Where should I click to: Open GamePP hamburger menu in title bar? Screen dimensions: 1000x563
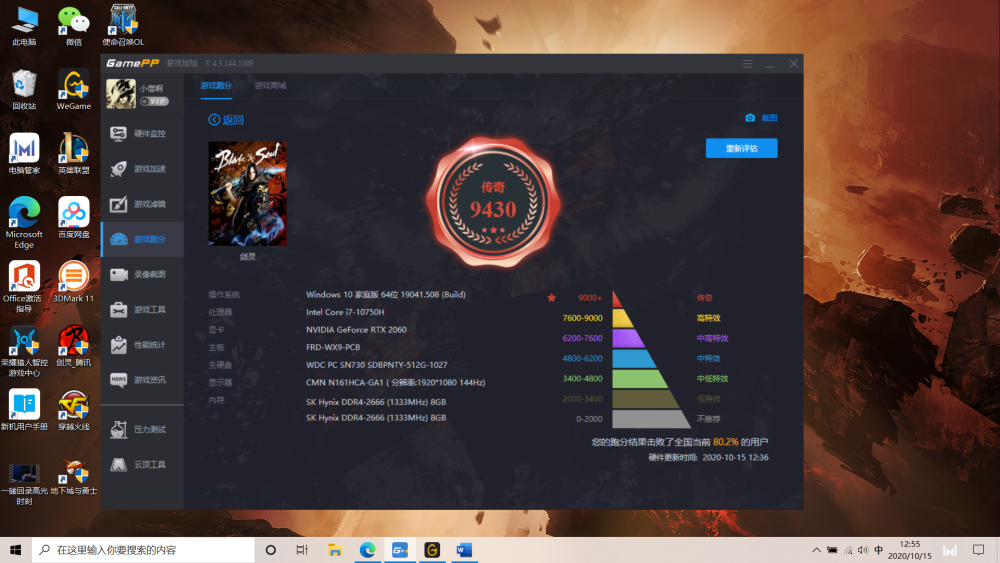pyautogui.click(x=747, y=64)
